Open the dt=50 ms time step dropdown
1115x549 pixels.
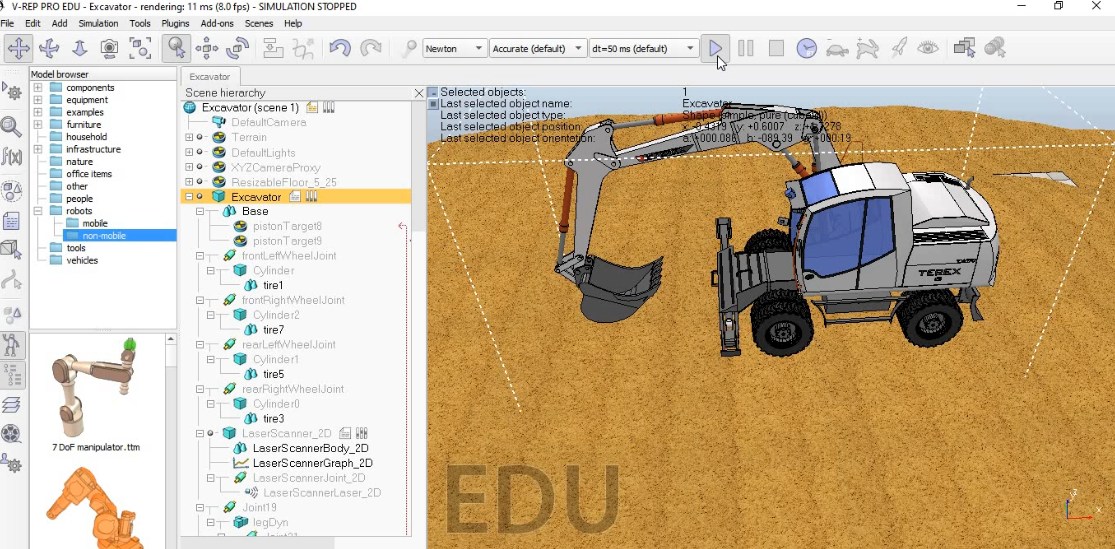tap(643, 48)
